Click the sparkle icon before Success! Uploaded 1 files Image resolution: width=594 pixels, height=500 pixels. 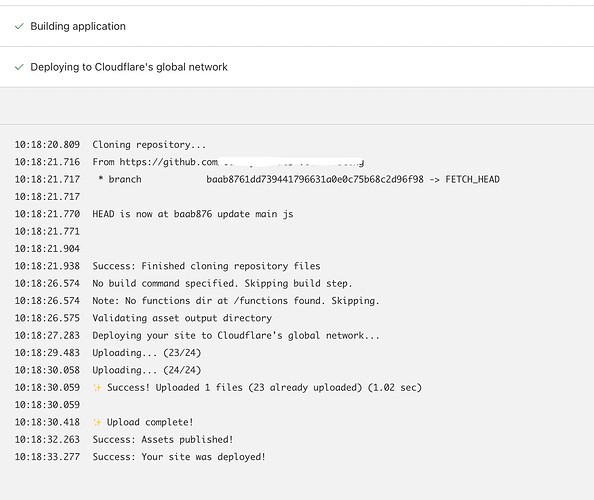tap(97, 388)
